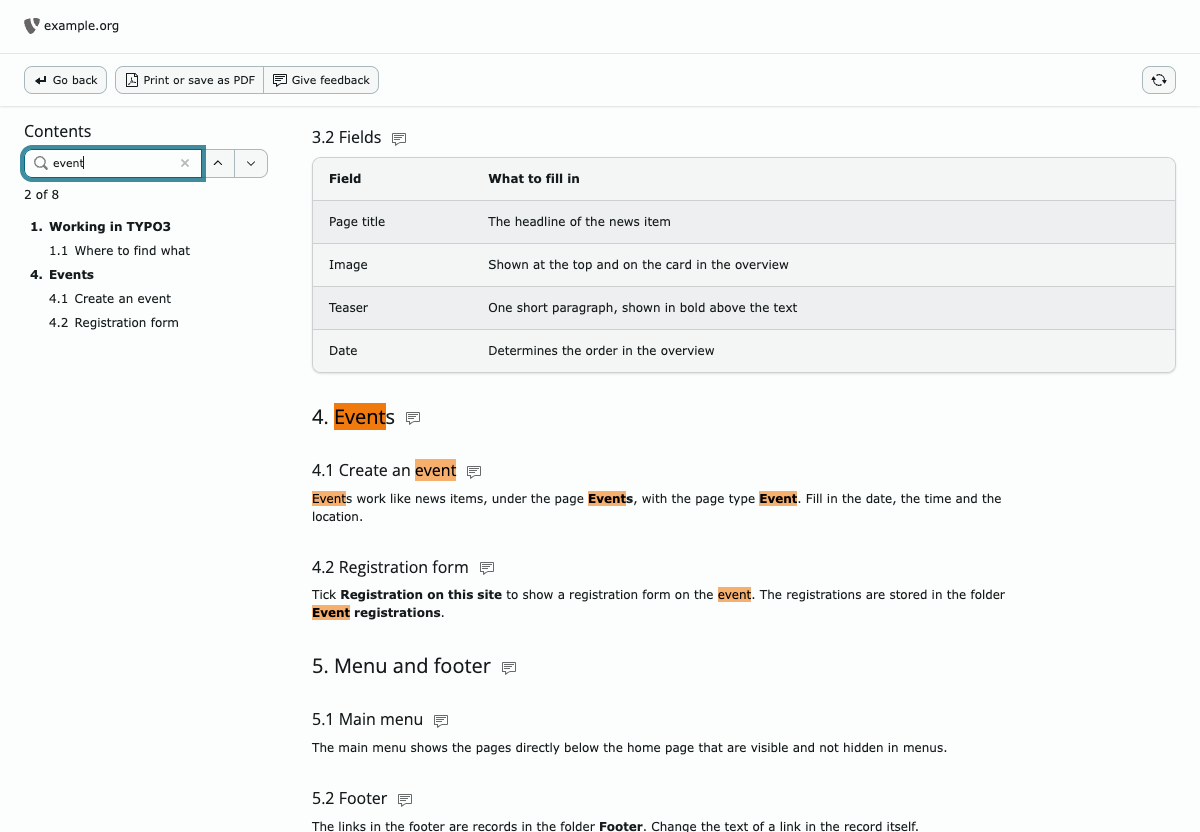Click the comment icon next to 4. Events heading

click(413, 418)
